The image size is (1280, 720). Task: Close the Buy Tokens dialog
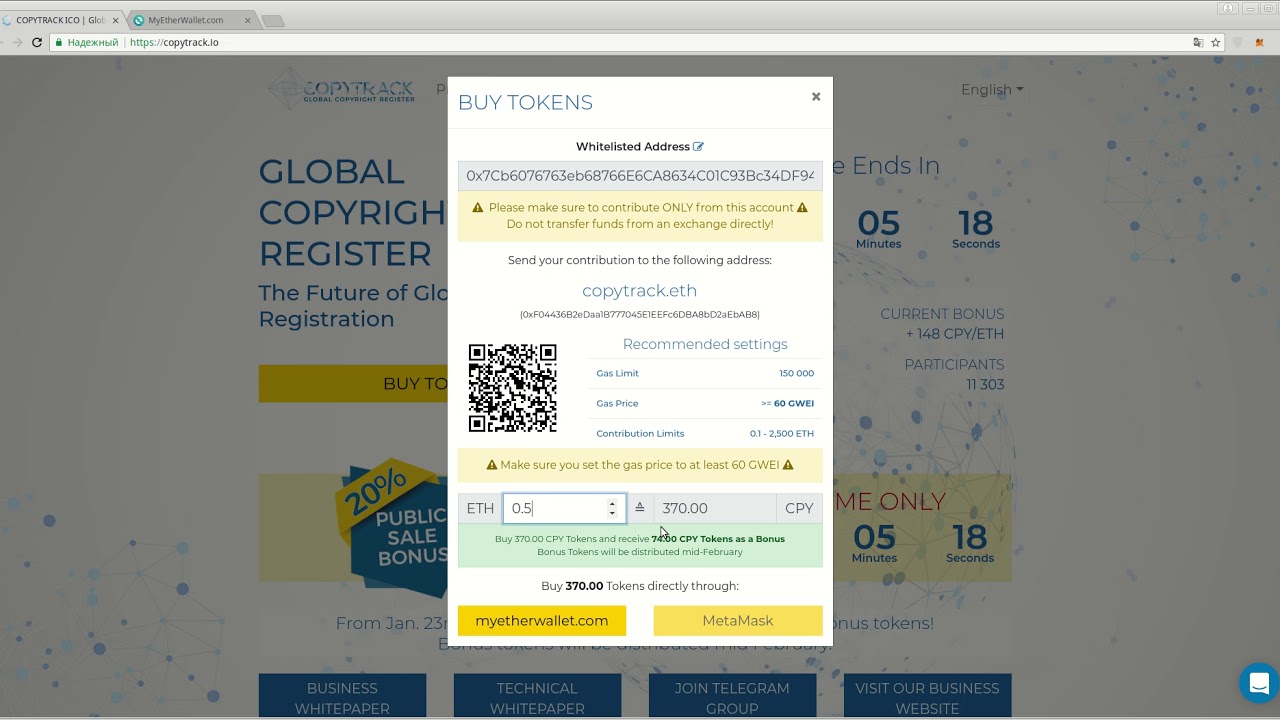click(816, 97)
